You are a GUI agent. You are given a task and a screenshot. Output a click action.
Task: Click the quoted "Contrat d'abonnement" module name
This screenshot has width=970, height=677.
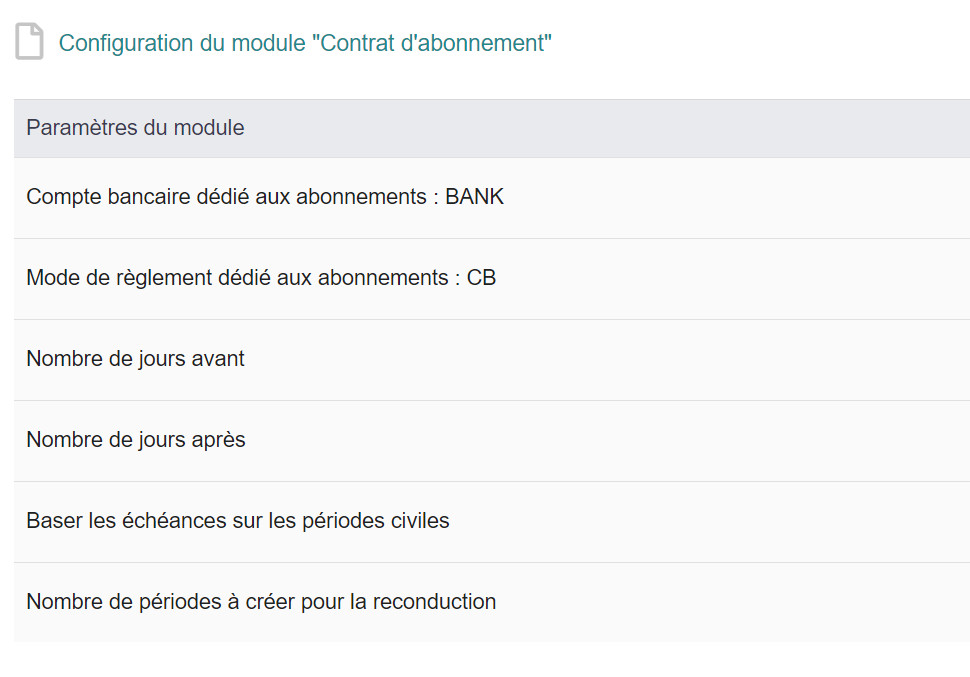(x=436, y=43)
